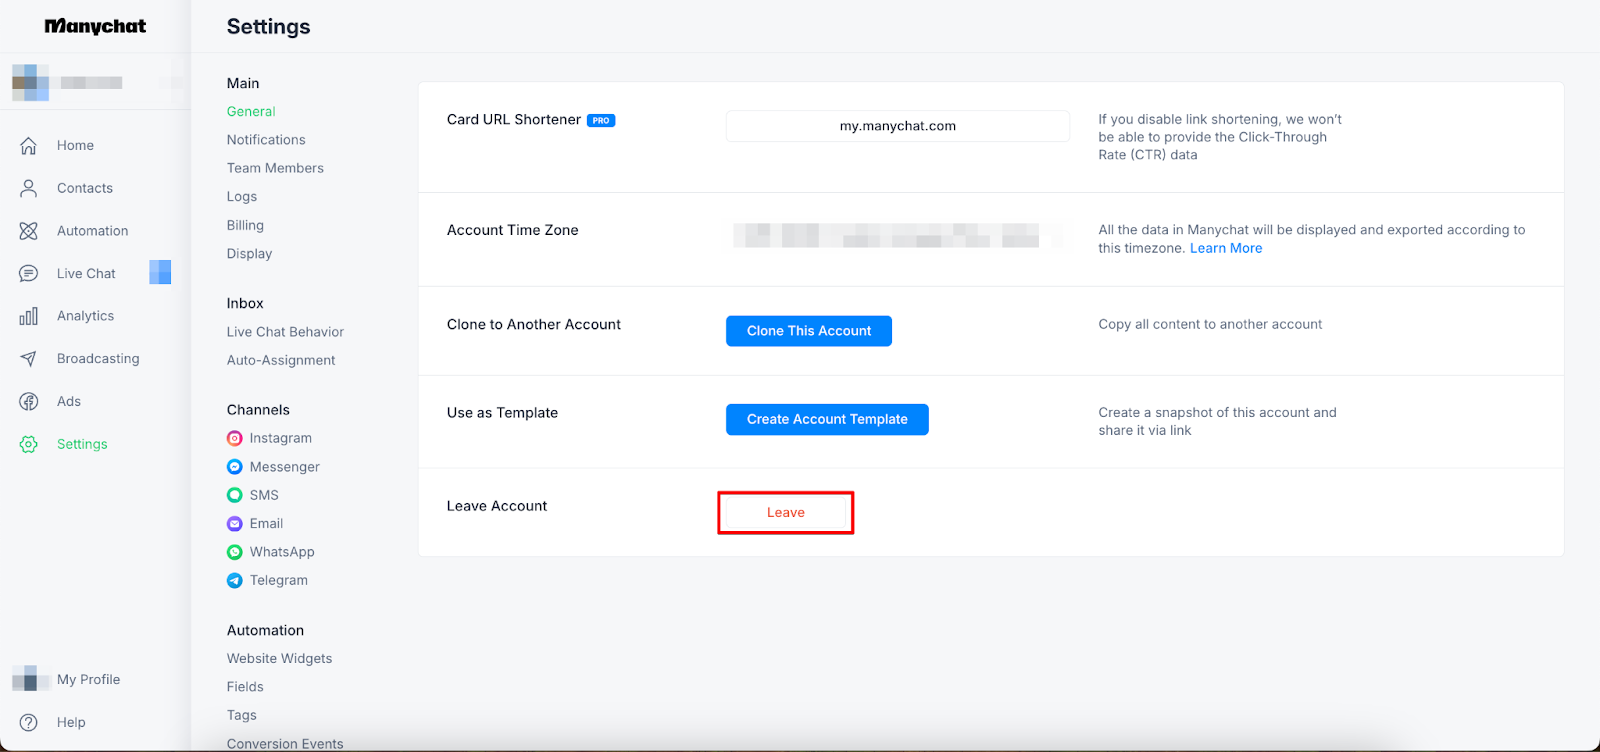Screen dimensions: 1600x752
Task: Click the Analytics bar chart icon
Action: [x=29, y=316]
